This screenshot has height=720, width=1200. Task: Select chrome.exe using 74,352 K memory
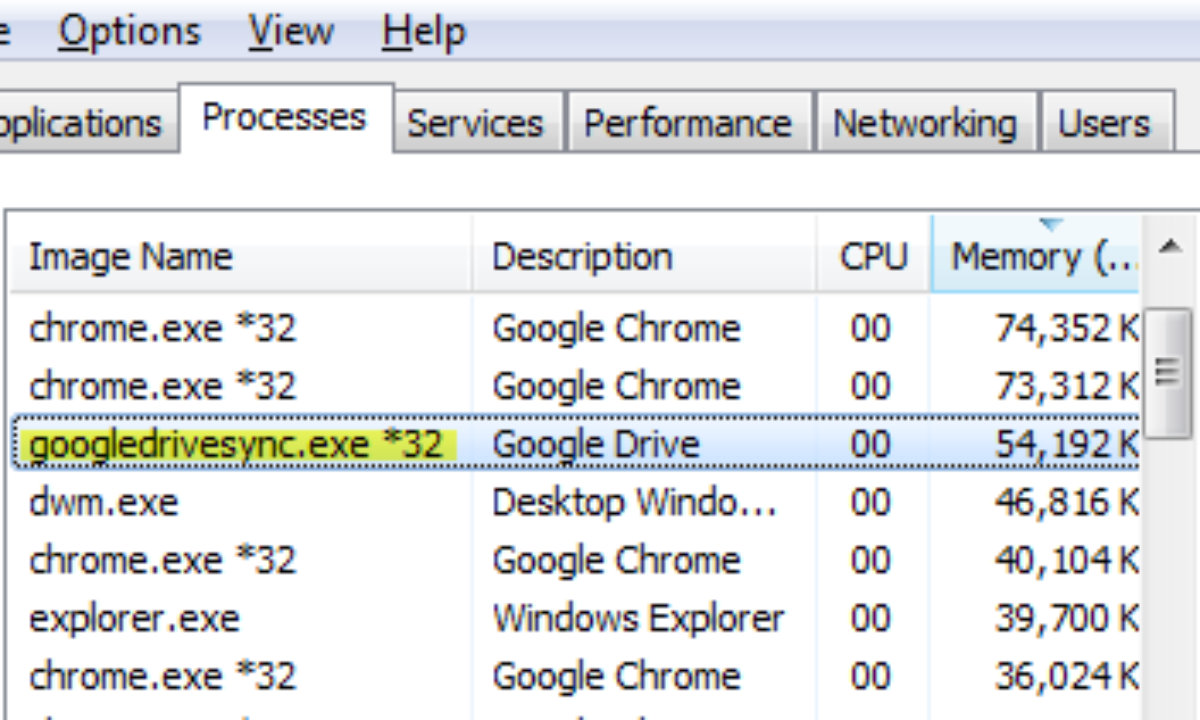[163, 328]
